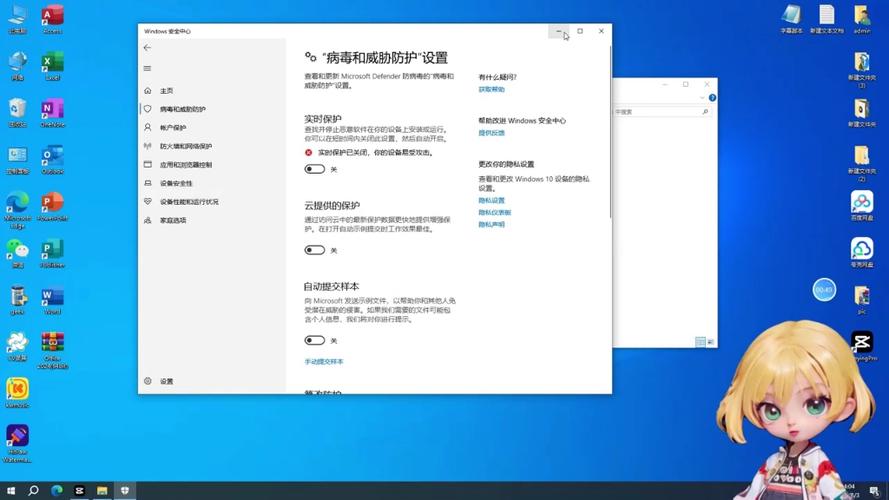Select the Control Panel desktop icon
The height and width of the screenshot is (500, 889).
coord(18,159)
